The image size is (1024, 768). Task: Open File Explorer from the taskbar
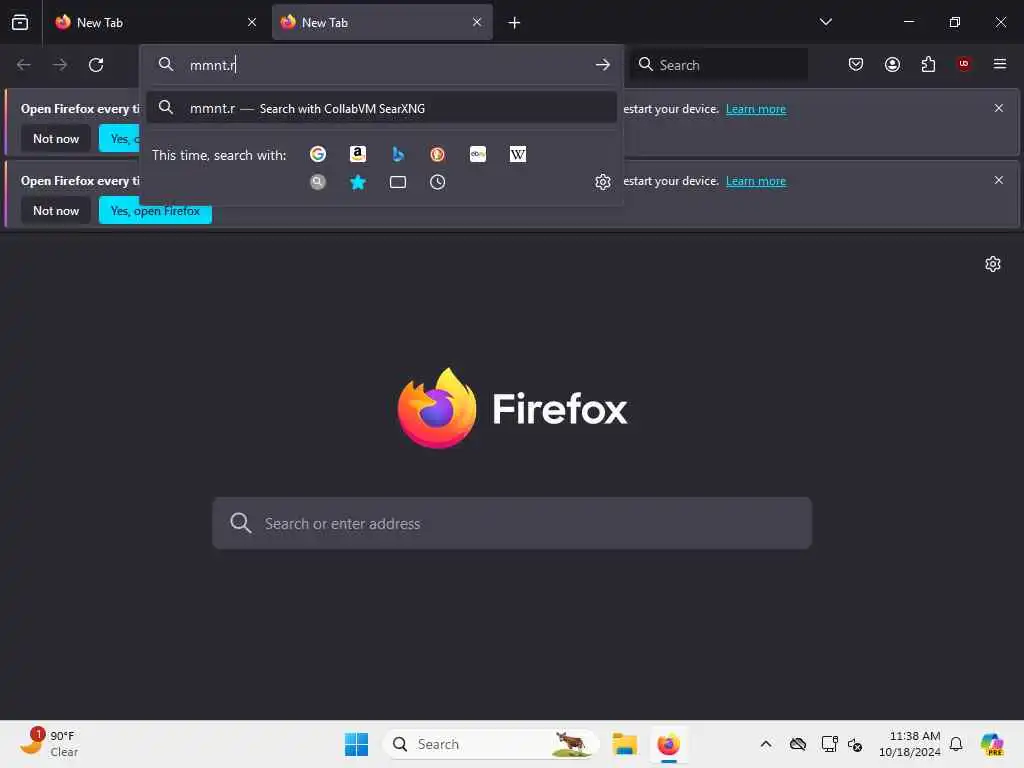pos(625,744)
